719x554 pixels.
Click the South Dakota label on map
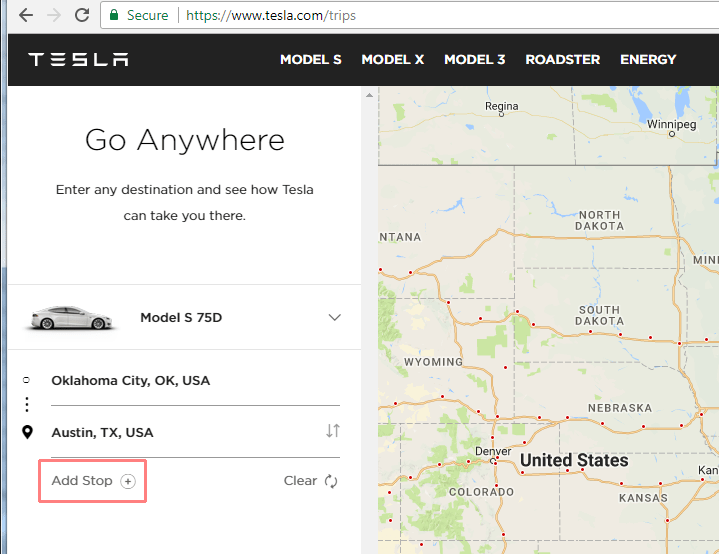(x=599, y=316)
